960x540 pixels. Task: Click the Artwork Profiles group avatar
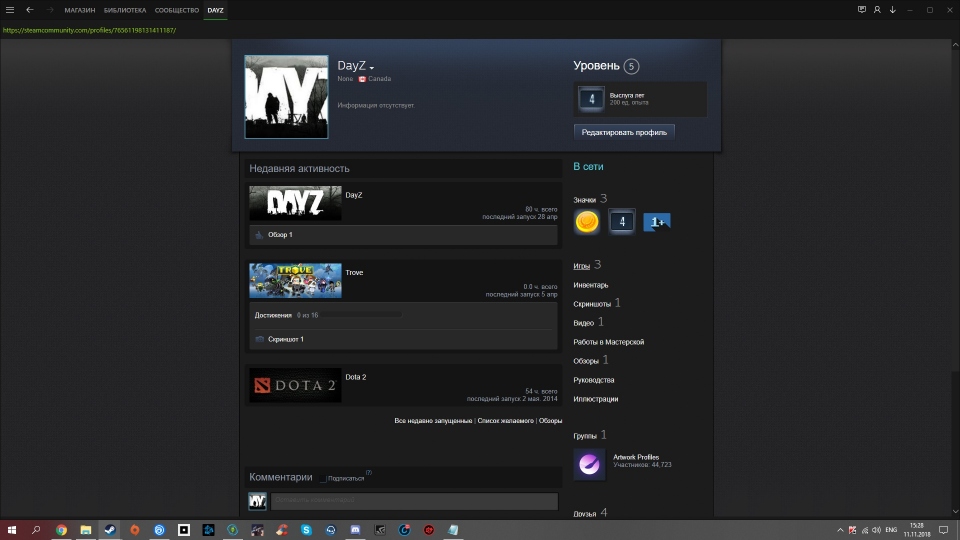pyautogui.click(x=589, y=464)
